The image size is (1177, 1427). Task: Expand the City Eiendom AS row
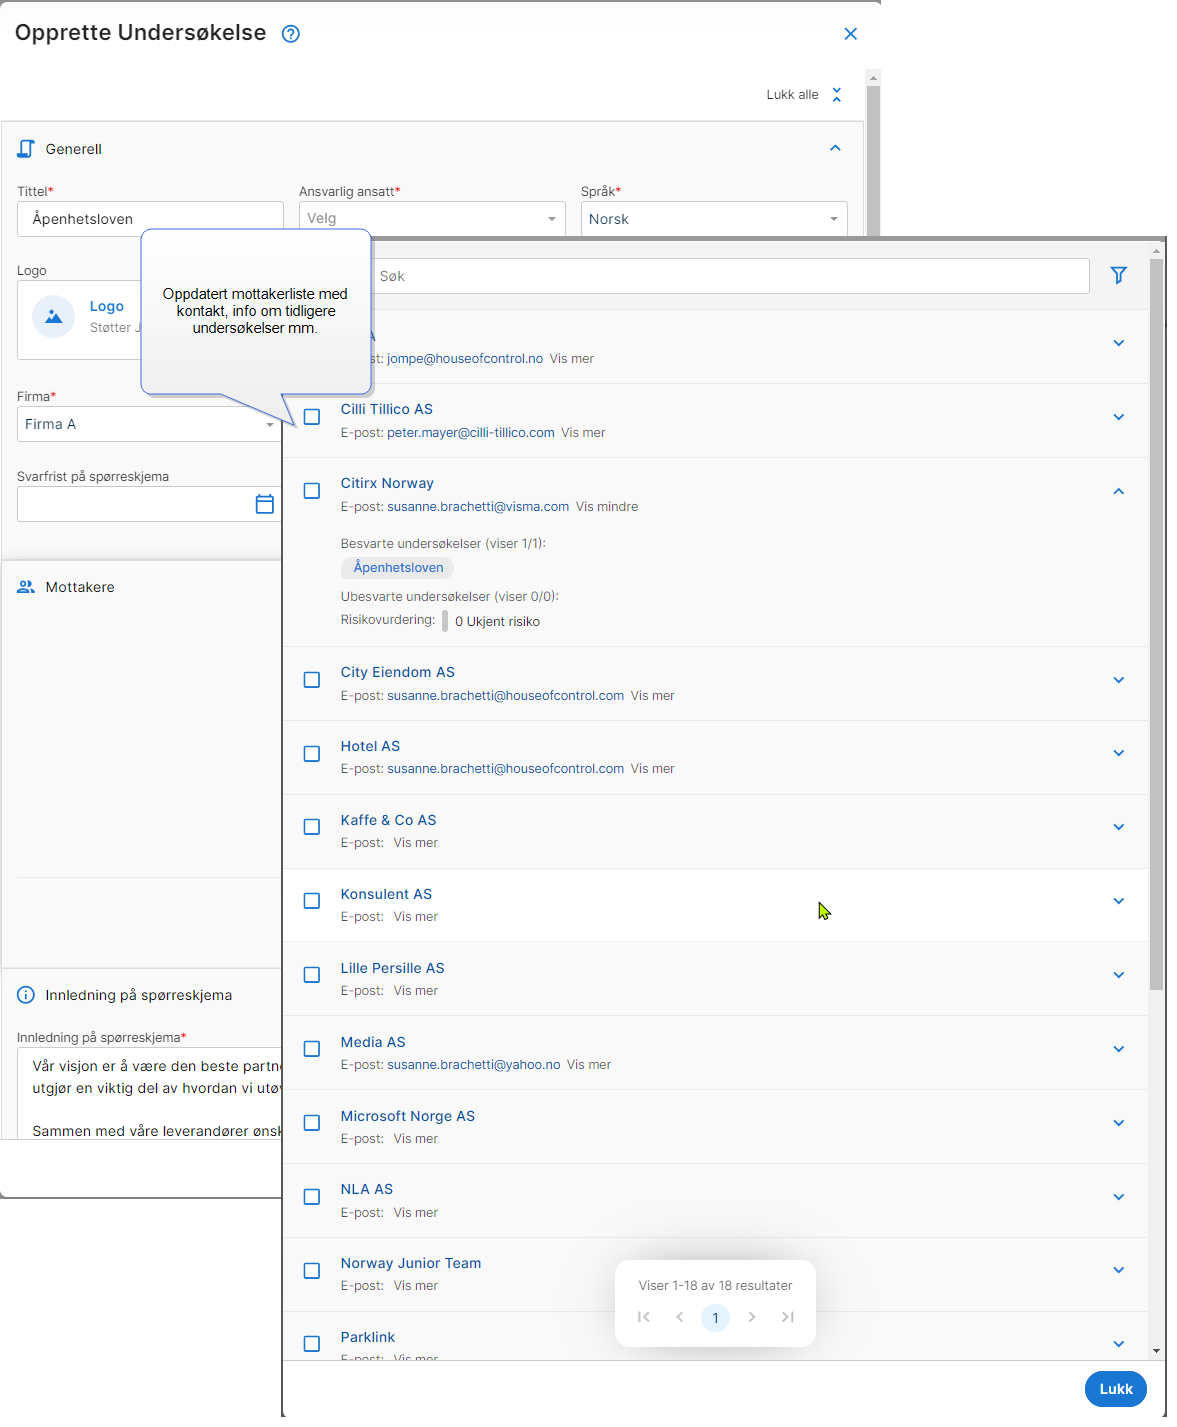point(1119,680)
